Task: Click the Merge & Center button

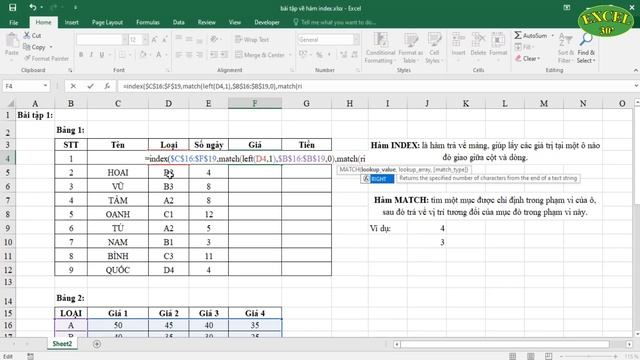Action: click(260, 55)
